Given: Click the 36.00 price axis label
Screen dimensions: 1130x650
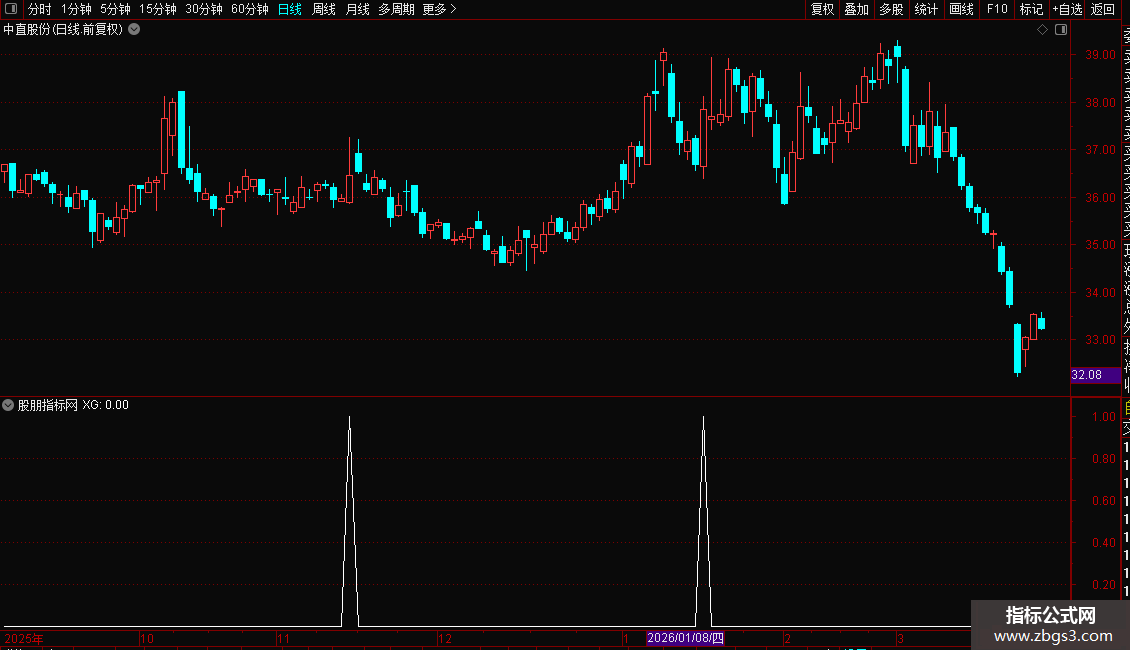Looking at the screenshot, I should (1100, 197).
